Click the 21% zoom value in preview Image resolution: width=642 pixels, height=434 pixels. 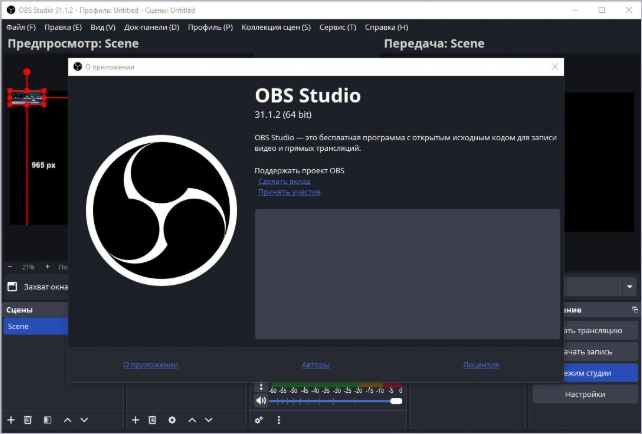pos(28,267)
